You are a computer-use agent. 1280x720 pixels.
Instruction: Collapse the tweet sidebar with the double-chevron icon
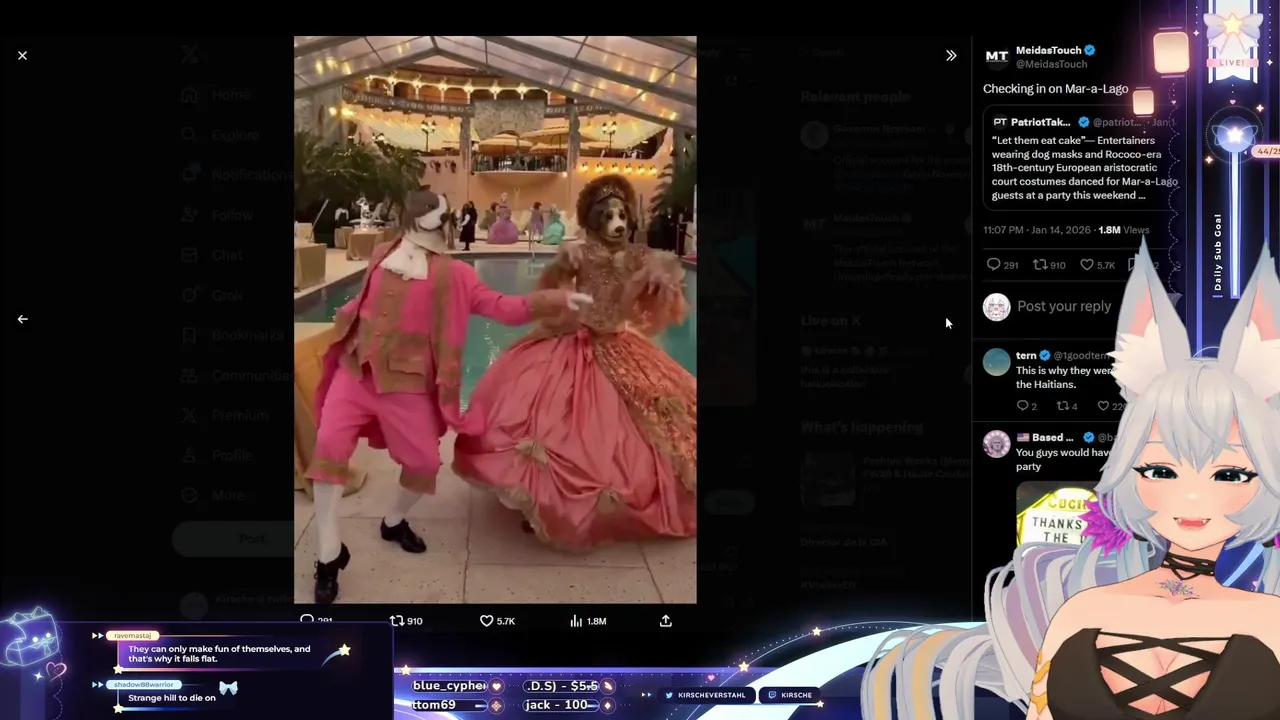(951, 56)
